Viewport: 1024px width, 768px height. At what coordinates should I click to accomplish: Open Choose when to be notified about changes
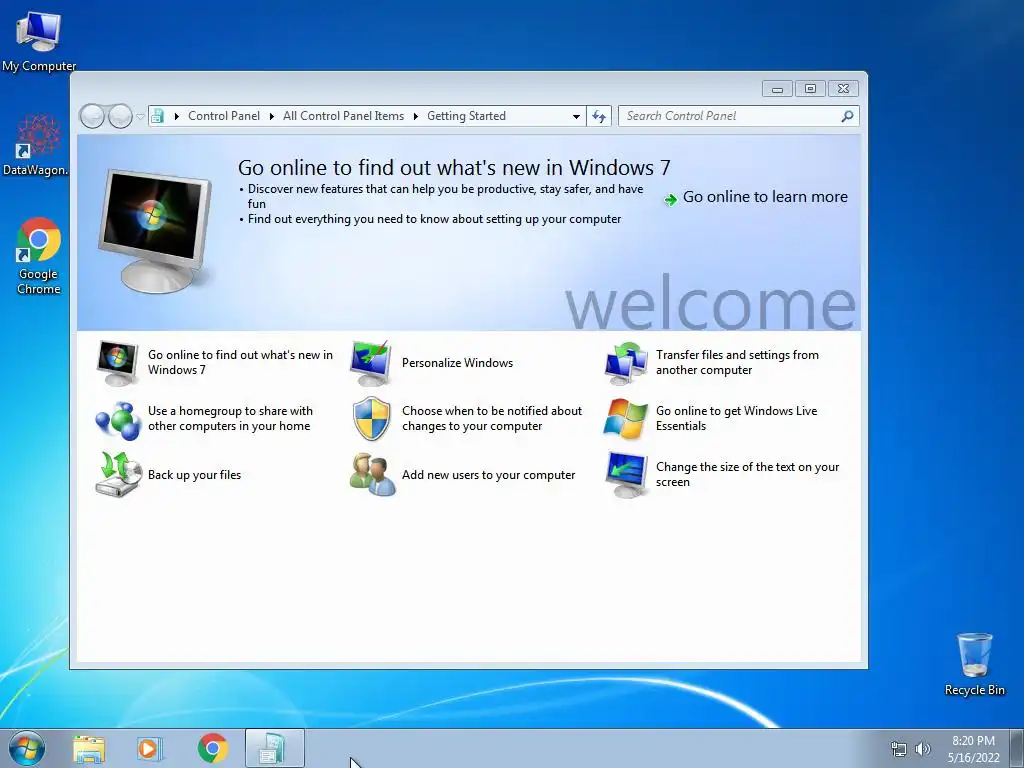tap(491, 419)
